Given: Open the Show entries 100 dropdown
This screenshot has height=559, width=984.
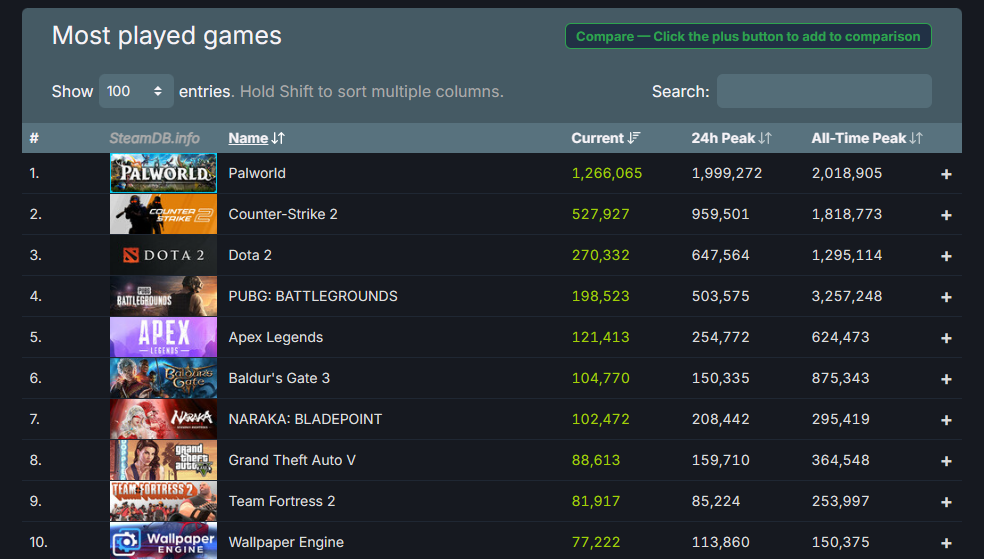Looking at the screenshot, I should (136, 91).
